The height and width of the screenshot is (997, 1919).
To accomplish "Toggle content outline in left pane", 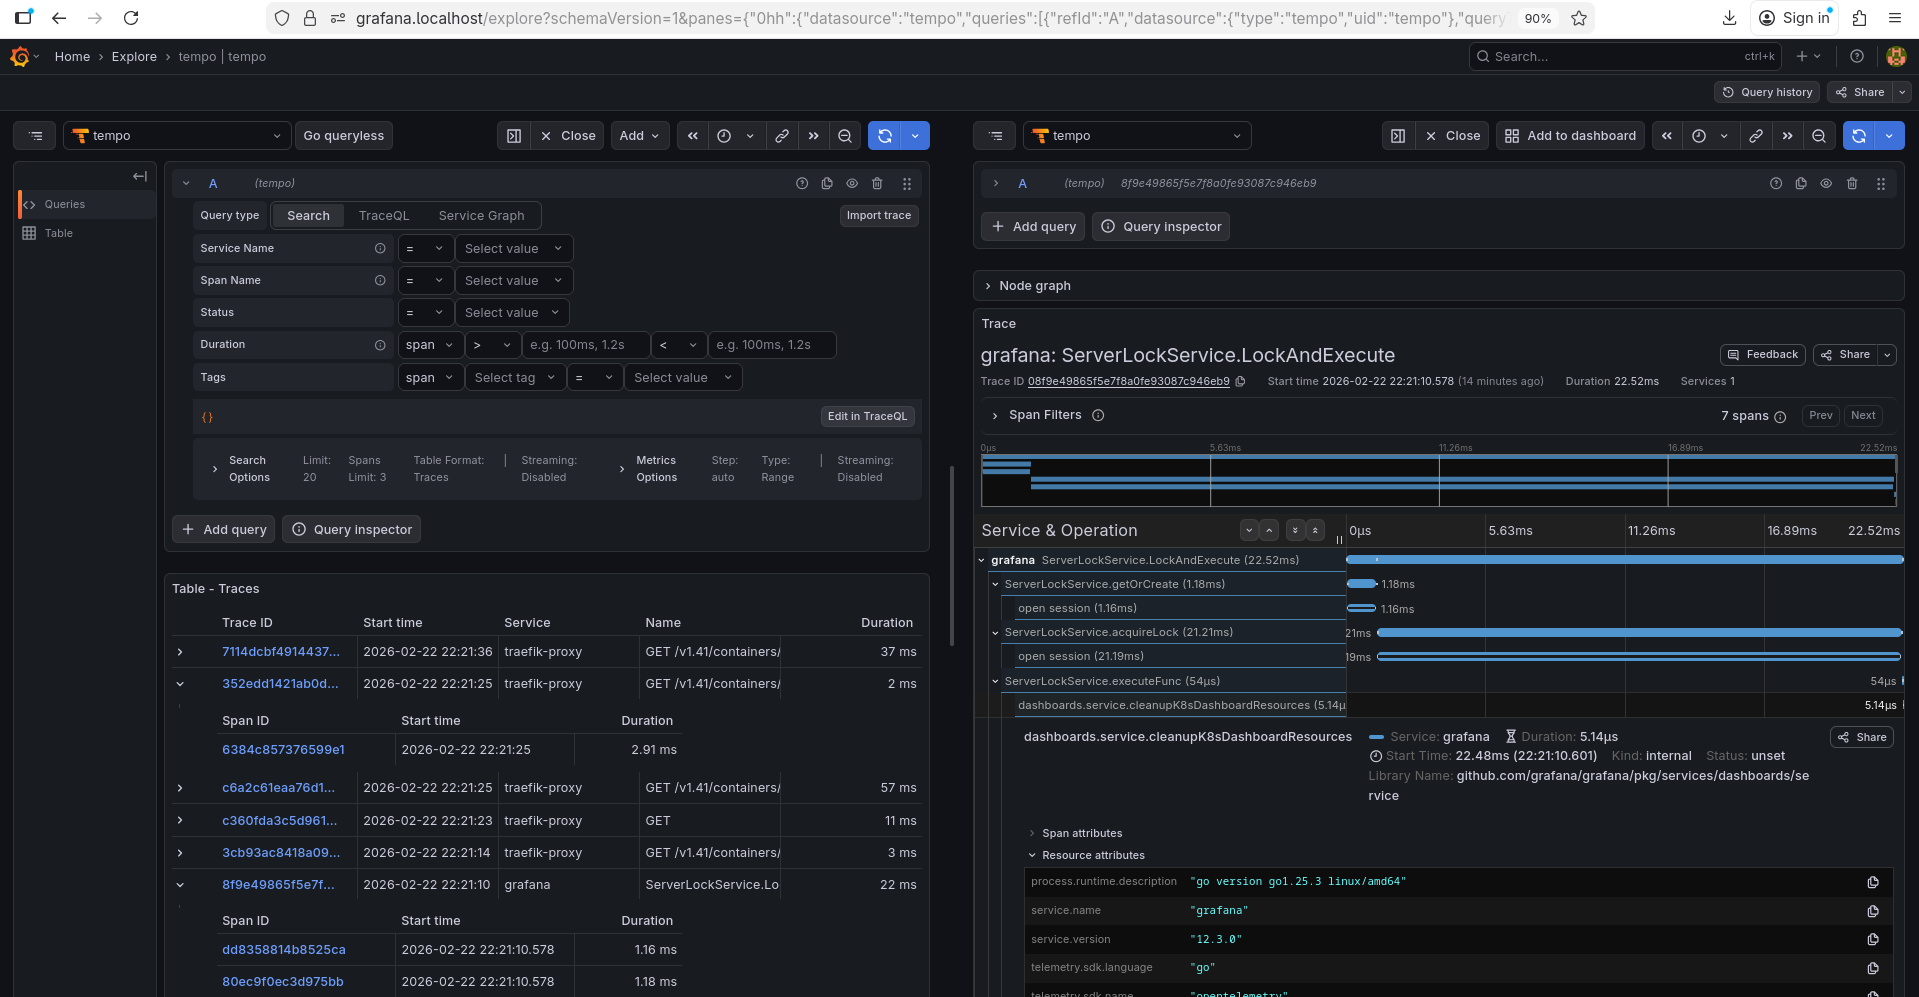I will pyautogui.click(x=36, y=136).
